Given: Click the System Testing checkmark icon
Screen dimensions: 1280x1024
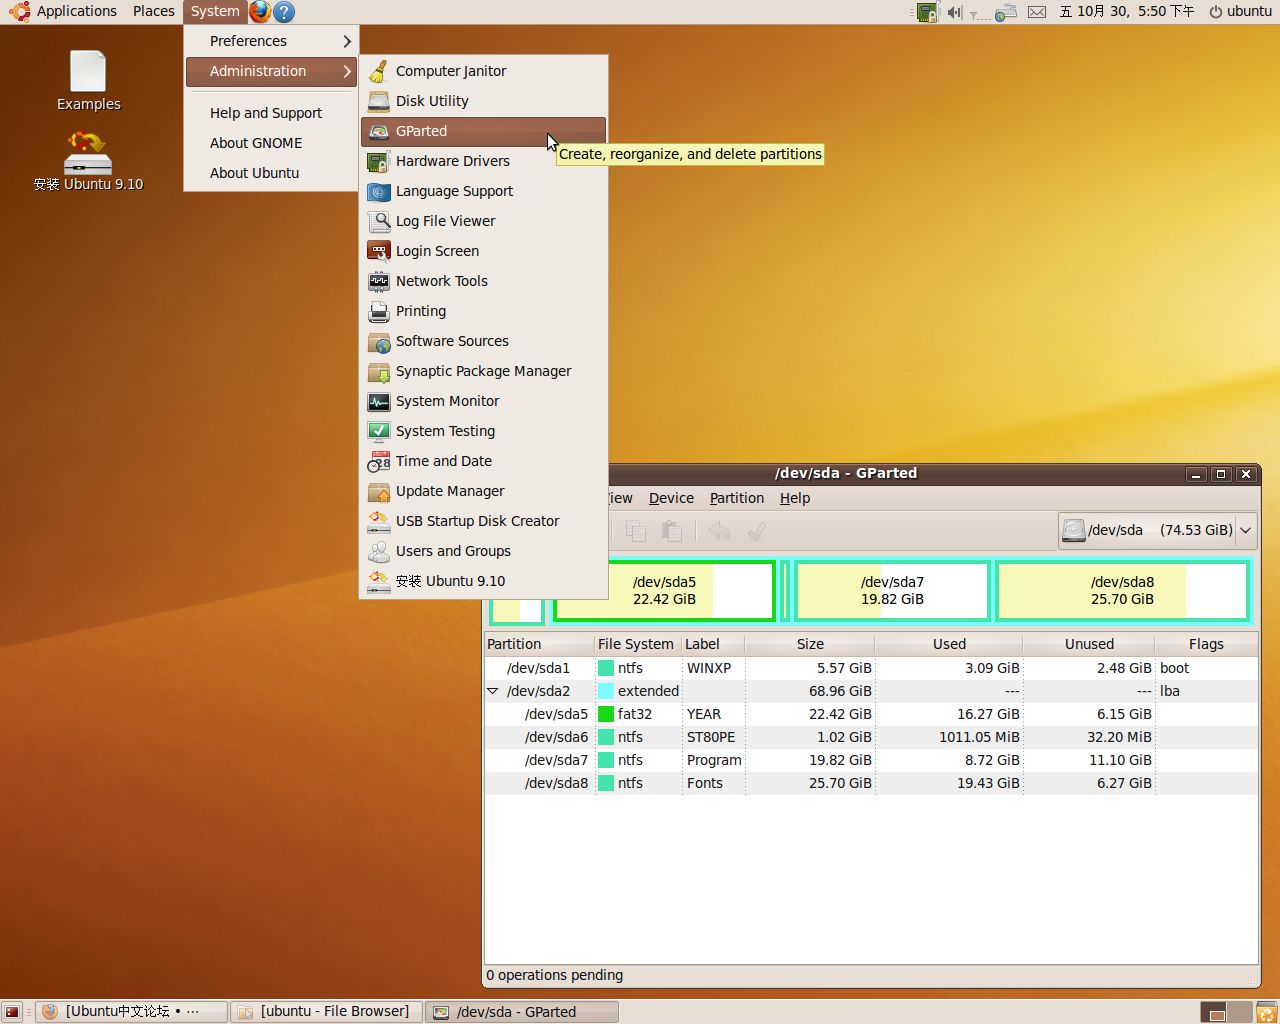Looking at the screenshot, I should tap(378, 431).
